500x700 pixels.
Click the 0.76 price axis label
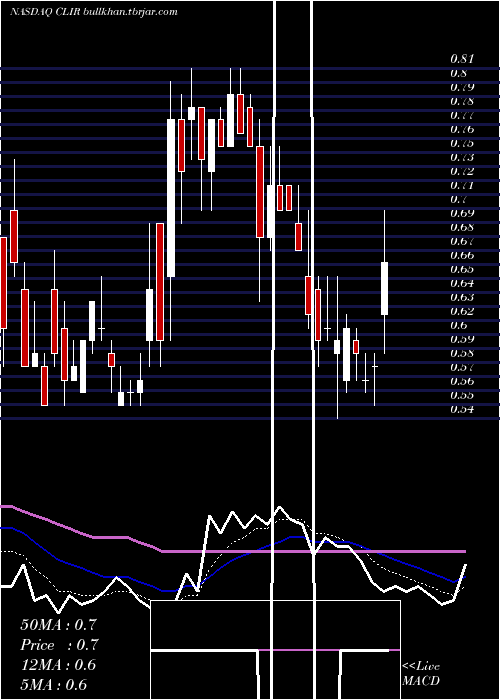click(462, 129)
